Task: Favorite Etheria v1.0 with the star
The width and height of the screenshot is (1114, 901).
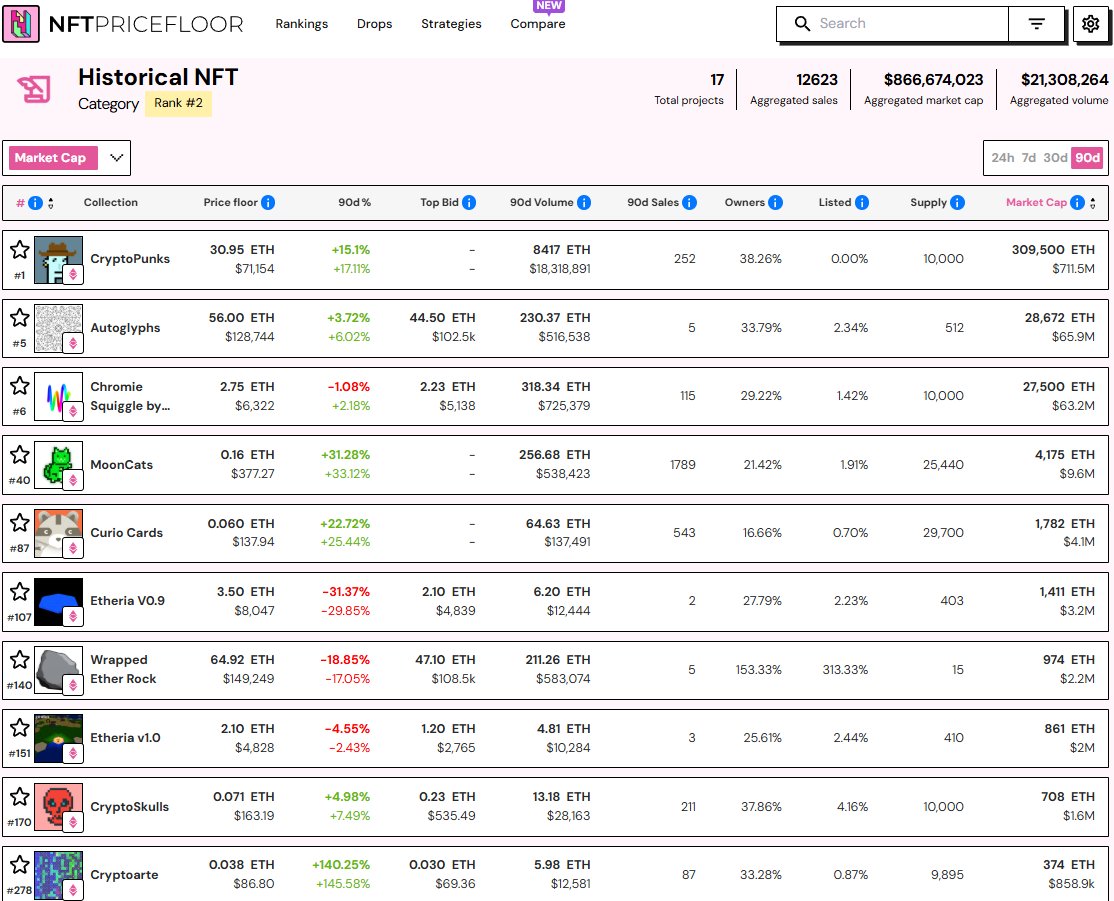Action: [x=20, y=728]
